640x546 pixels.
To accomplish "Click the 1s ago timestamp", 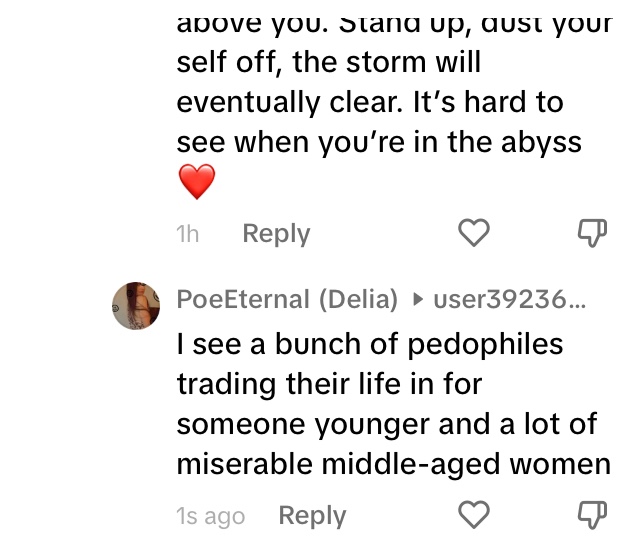I will (210, 516).
